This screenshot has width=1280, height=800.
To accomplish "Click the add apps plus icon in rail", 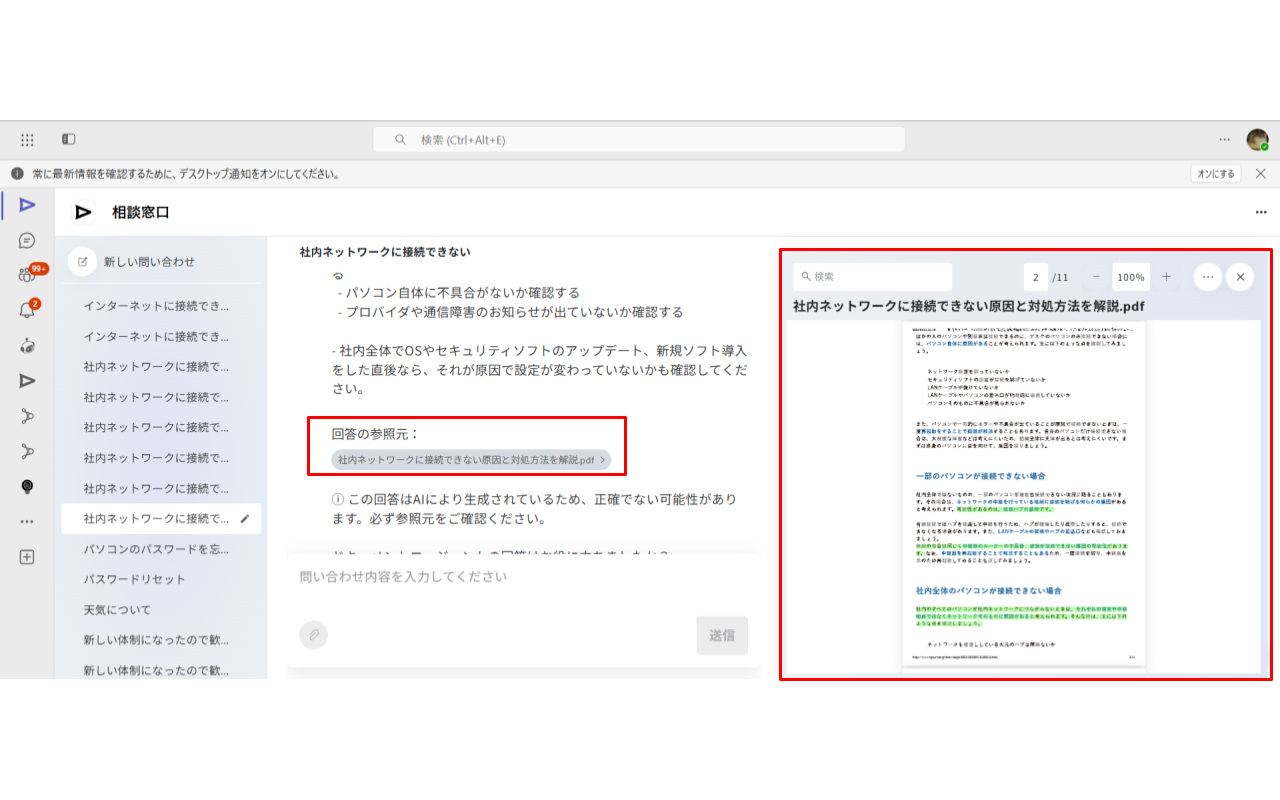I will (27, 557).
